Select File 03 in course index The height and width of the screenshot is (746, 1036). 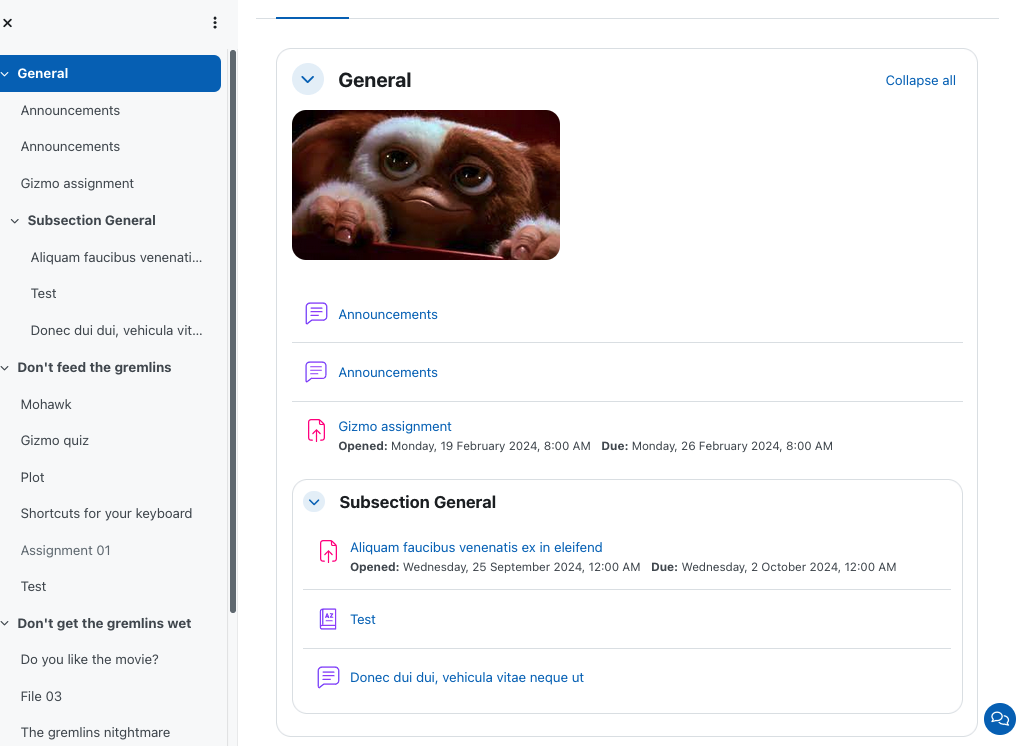click(x=41, y=696)
